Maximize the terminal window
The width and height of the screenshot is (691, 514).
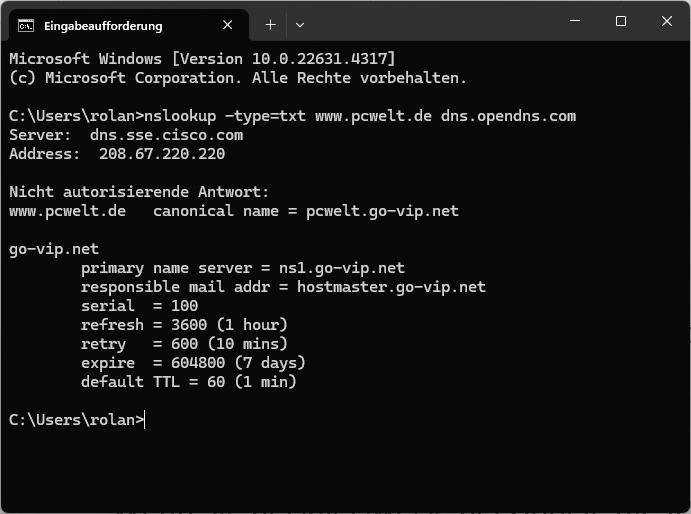pyautogui.click(x=621, y=21)
